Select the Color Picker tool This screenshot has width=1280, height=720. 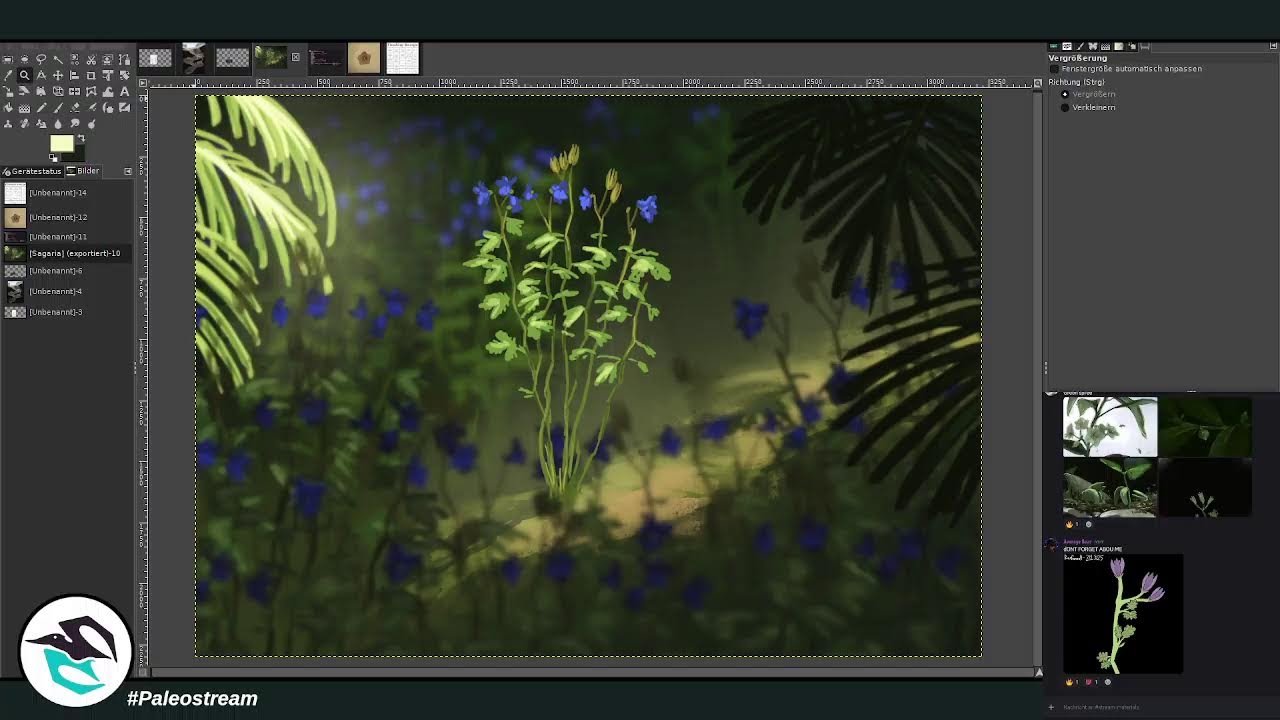[x=8, y=75]
